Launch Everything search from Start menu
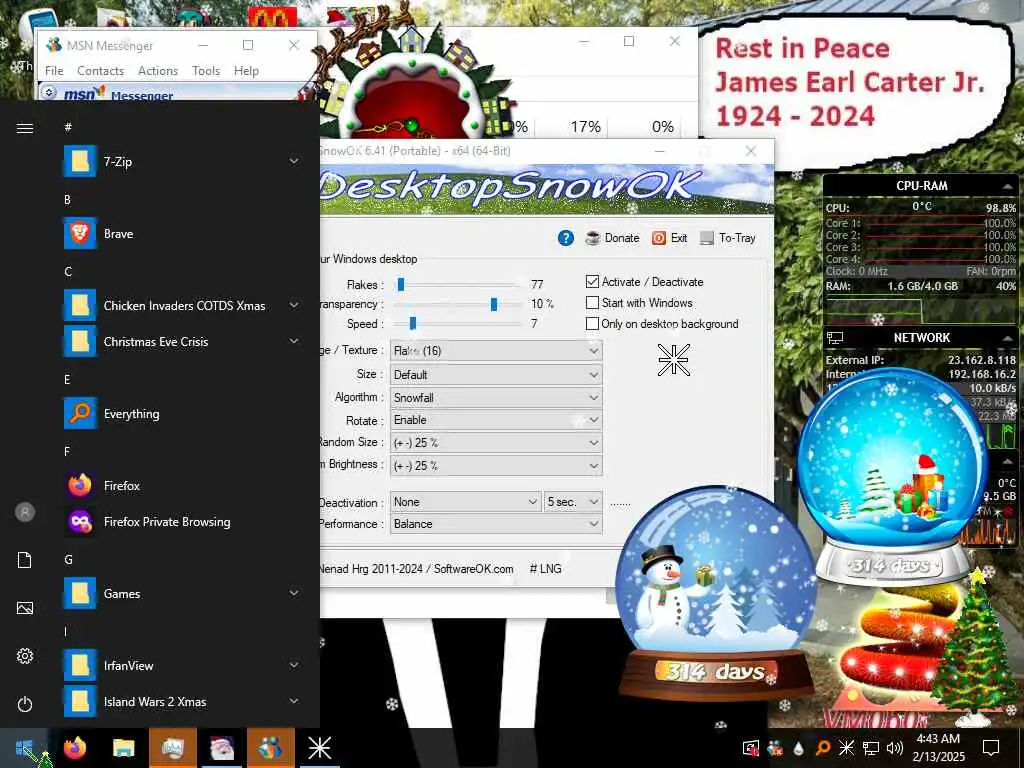 (x=183, y=414)
